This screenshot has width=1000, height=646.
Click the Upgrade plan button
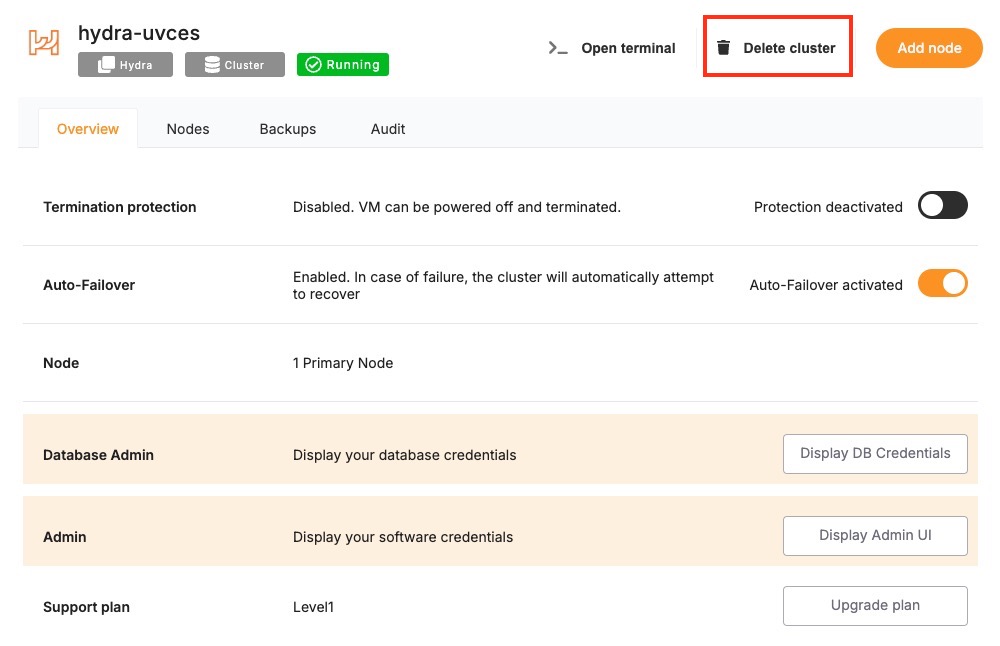coord(875,605)
